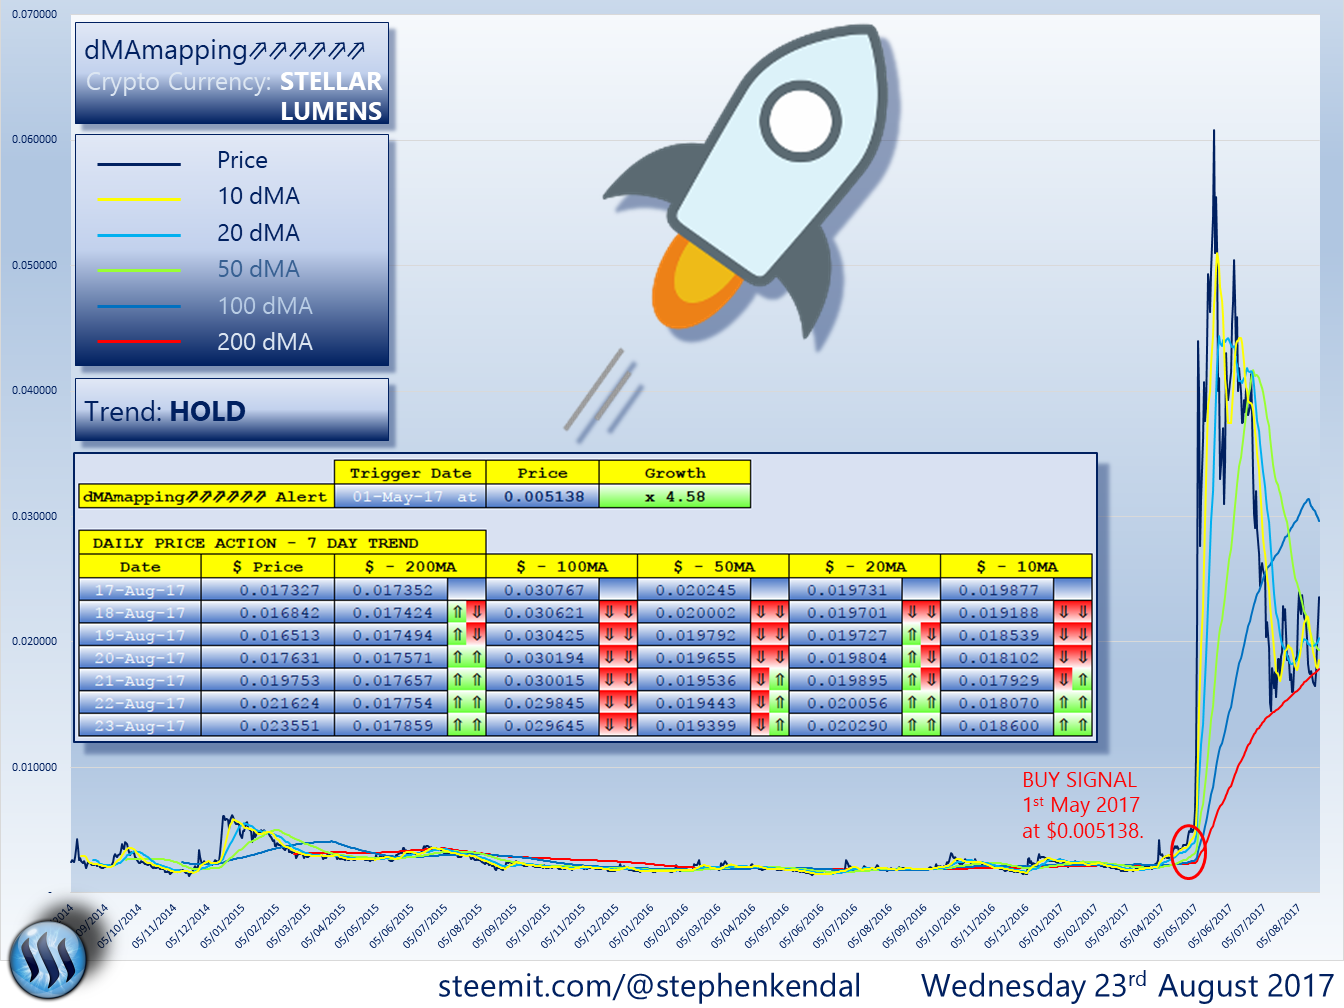Click the date cell 19-Aug-17
Screen dimensions: 1344x1008
(x=140, y=635)
